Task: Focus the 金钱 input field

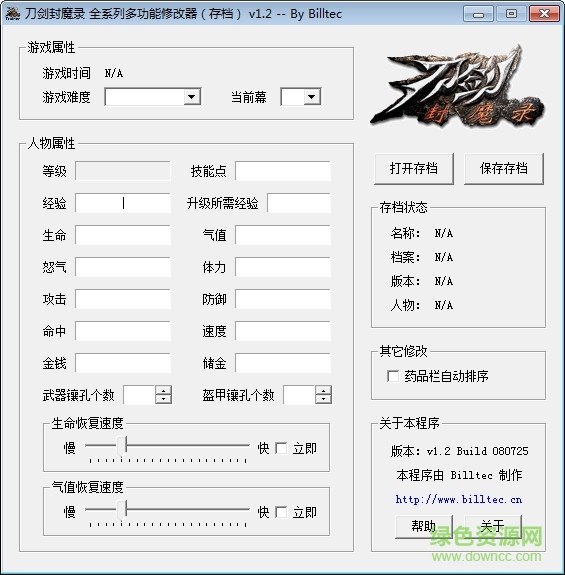Action: [123, 363]
